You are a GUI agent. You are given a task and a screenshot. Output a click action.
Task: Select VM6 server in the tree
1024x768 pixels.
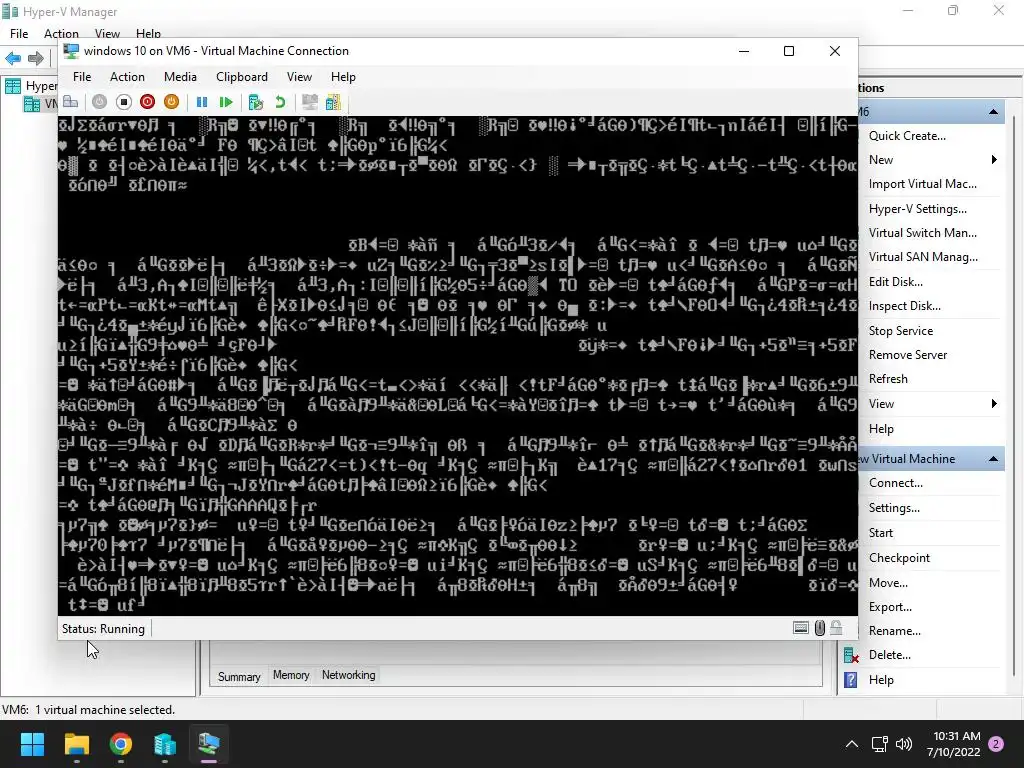click(40, 104)
